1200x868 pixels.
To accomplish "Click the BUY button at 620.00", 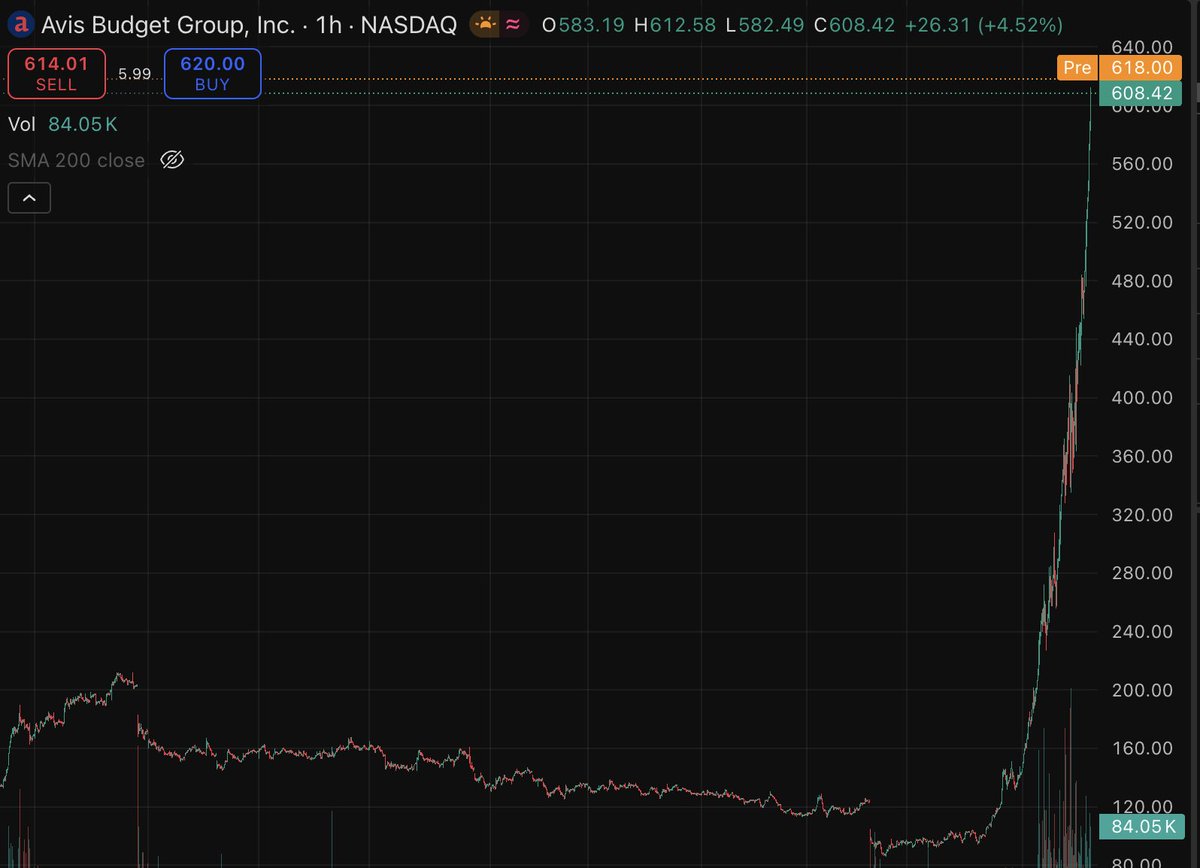I will [x=212, y=75].
